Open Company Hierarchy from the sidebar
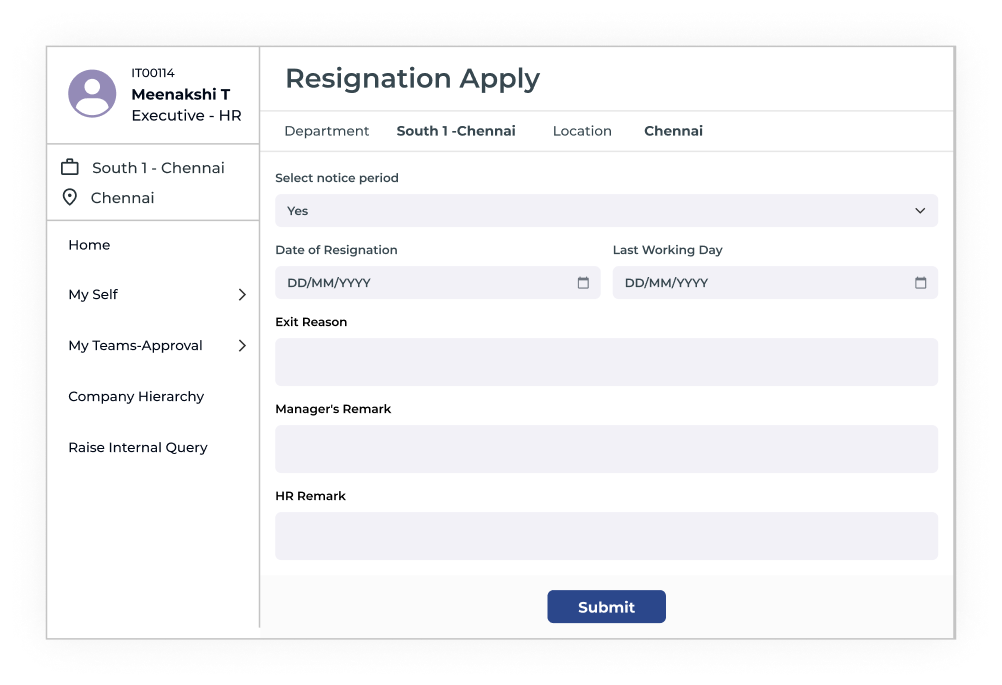 [x=136, y=397]
